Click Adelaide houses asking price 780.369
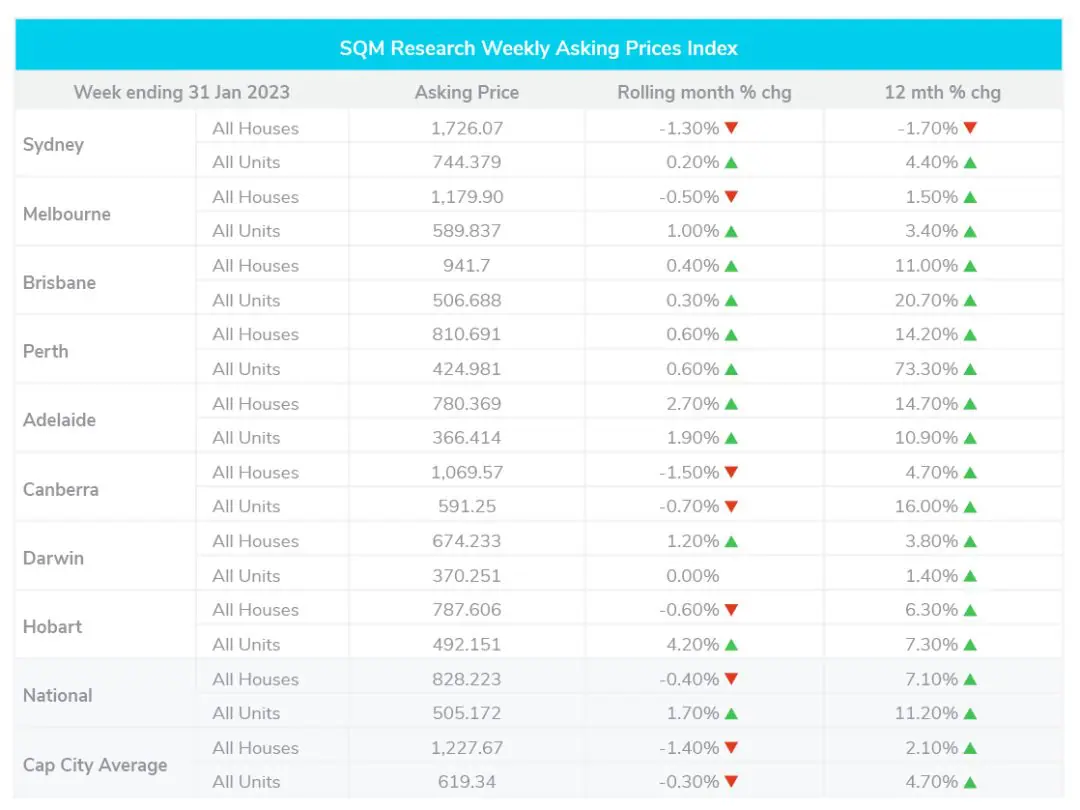Screen dimensions: 1080x810 click(x=467, y=404)
